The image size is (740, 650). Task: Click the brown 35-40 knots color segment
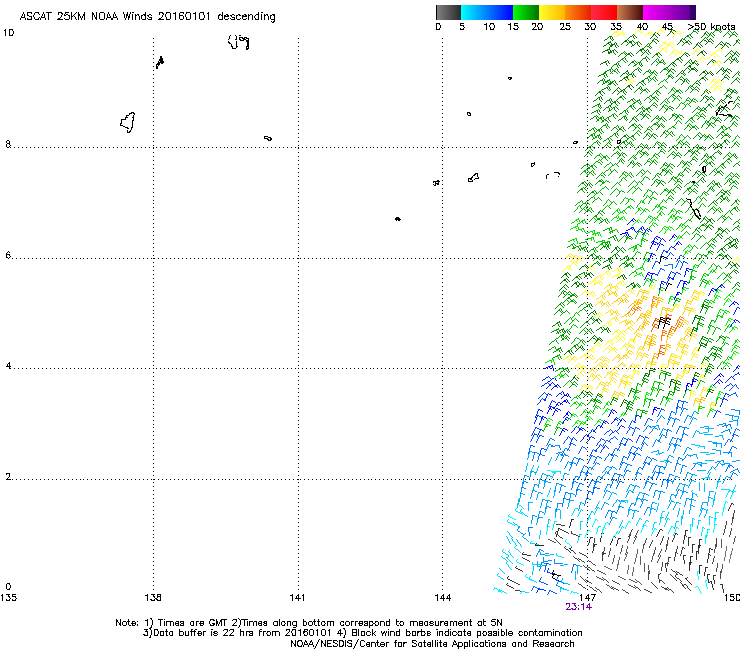point(630,12)
